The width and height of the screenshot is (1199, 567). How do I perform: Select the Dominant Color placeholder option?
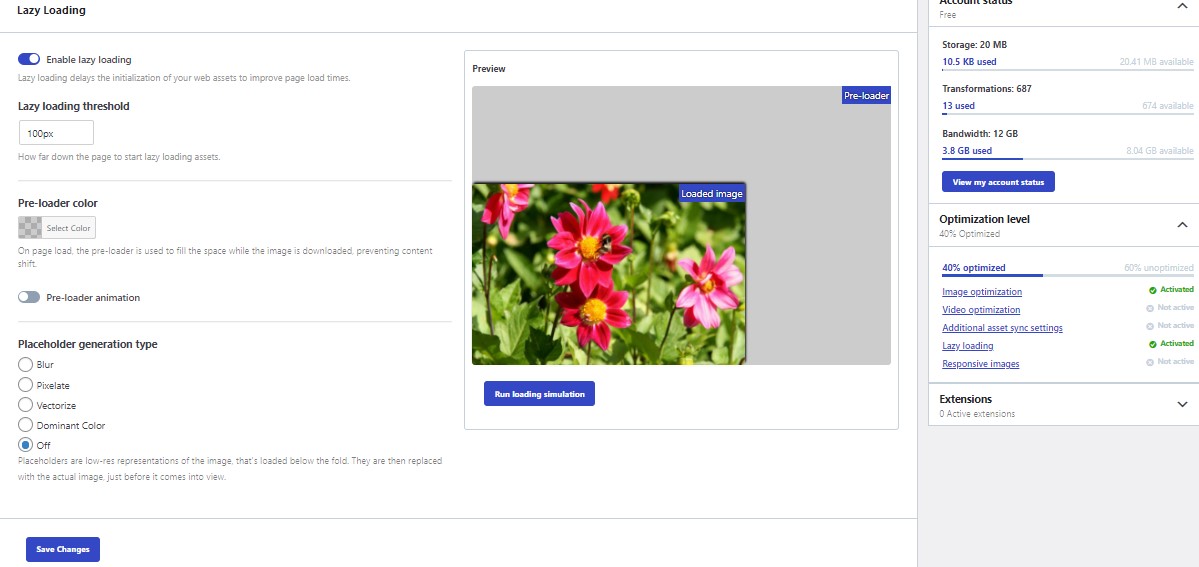click(x=25, y=425)
